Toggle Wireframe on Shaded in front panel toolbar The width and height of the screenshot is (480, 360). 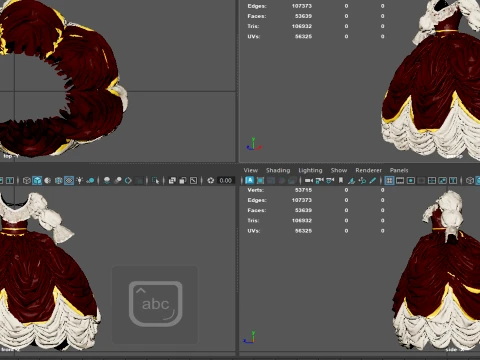[58, 181]
